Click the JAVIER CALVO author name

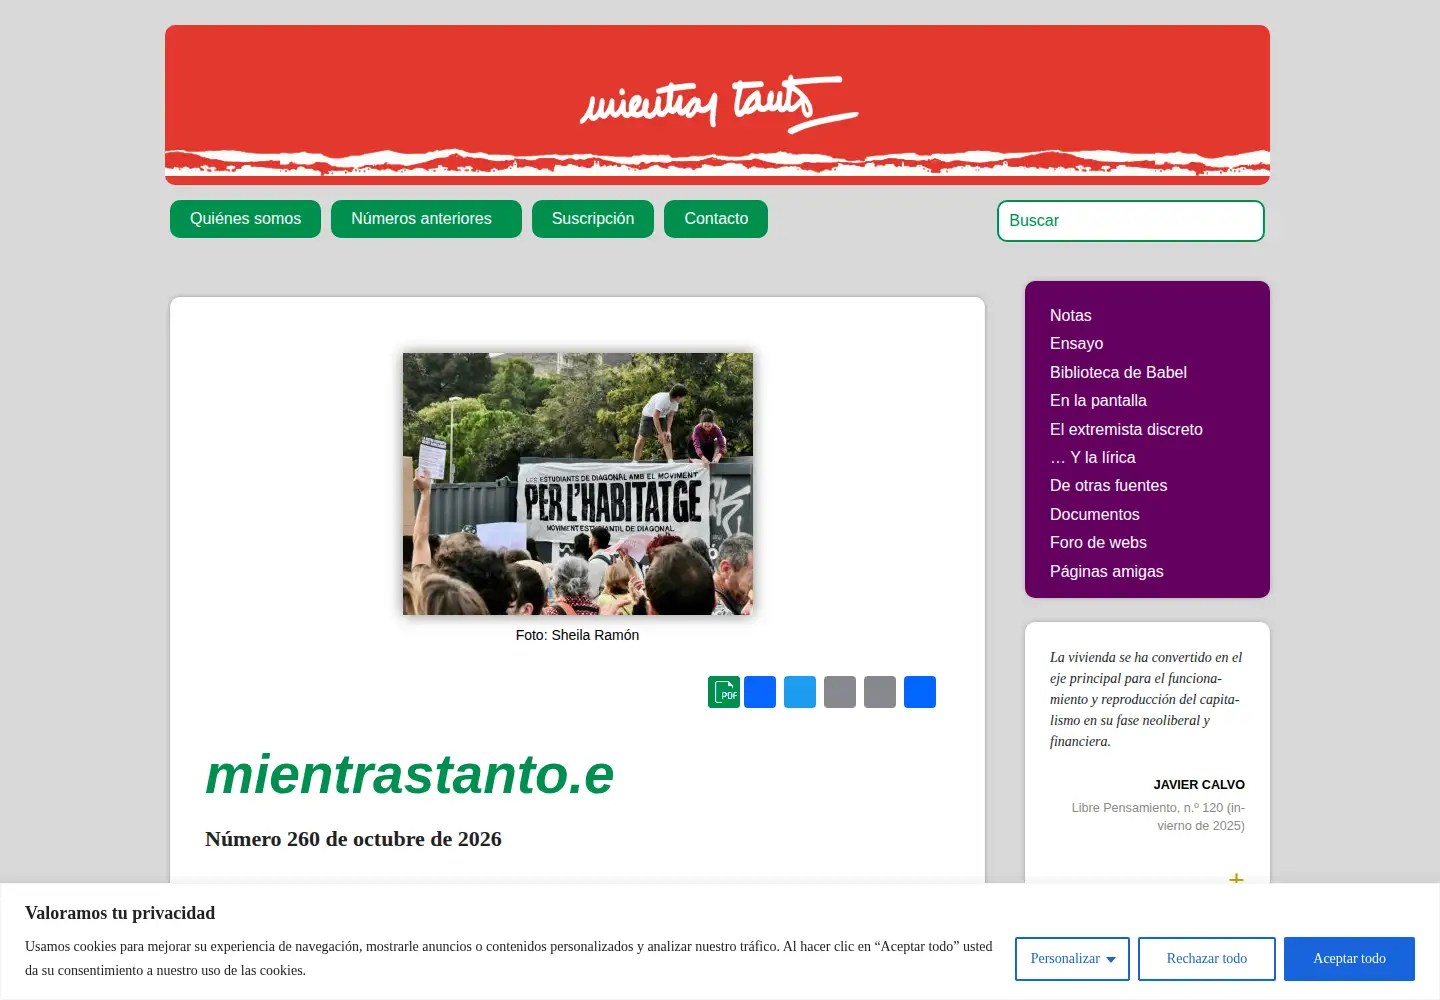pyautogui.click(x=1199, y=785)
